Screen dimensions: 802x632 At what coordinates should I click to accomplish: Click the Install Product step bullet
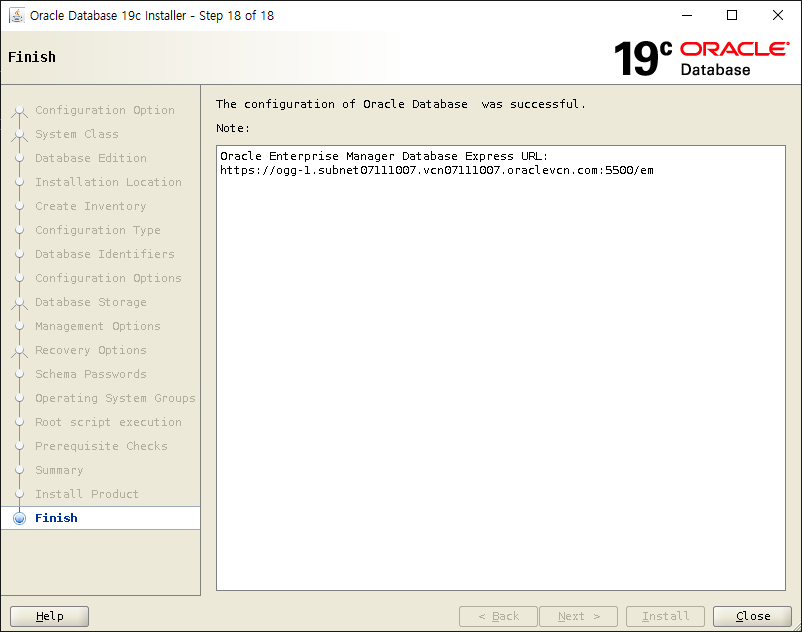point(19,494)
